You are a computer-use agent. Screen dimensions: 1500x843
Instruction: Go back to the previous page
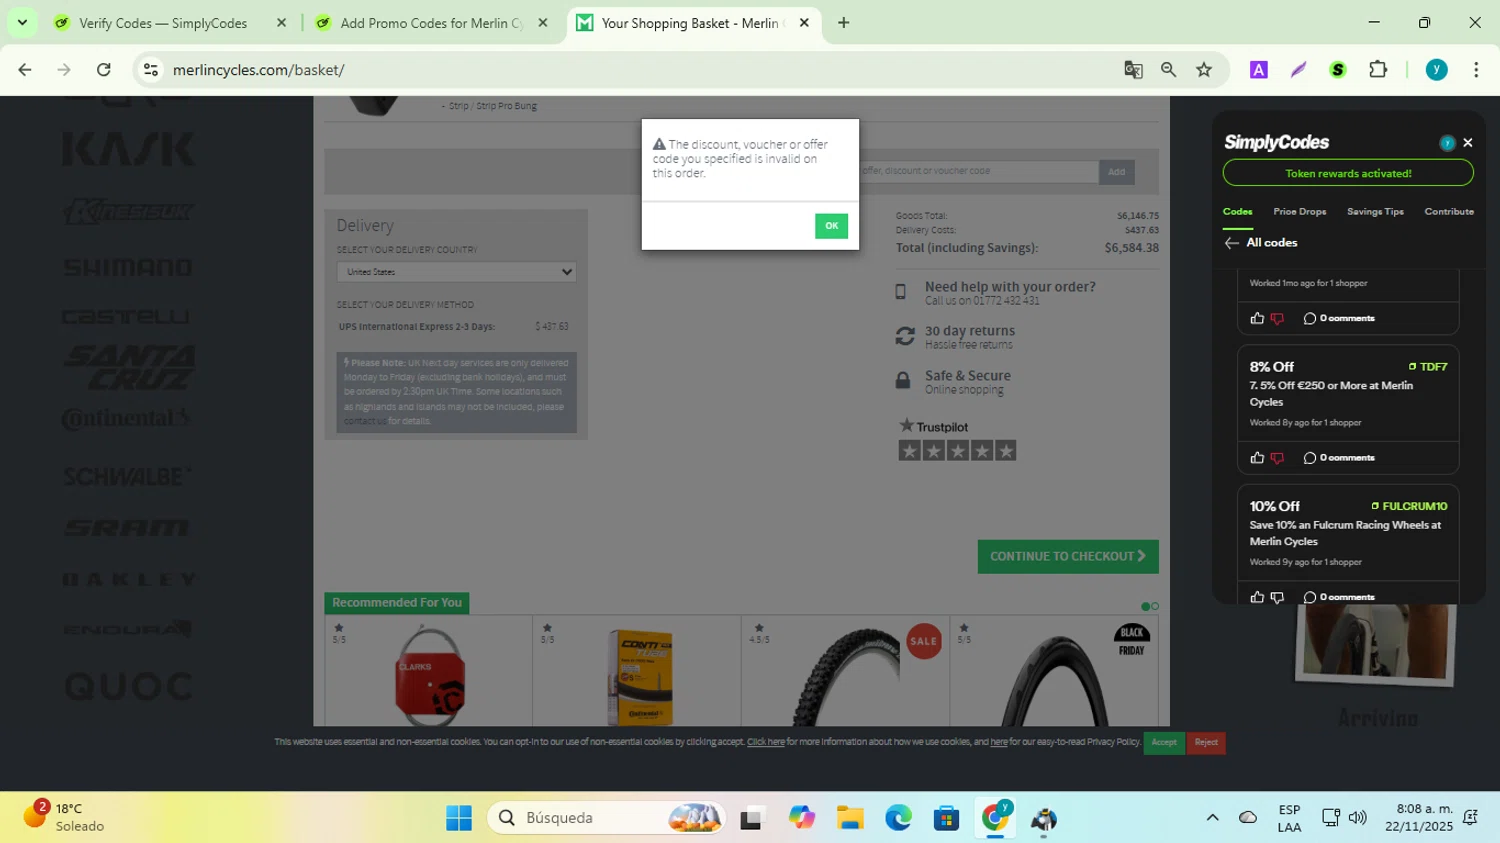(x=25, y=70)
